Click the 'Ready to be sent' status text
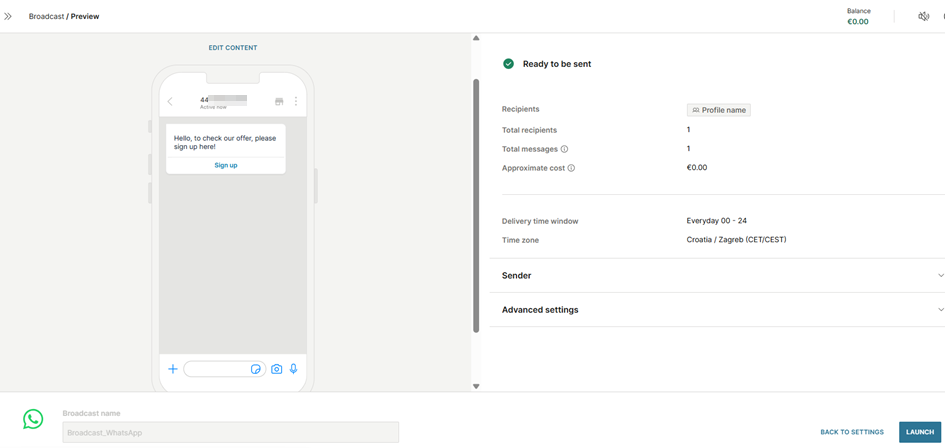 pyautogui.click(x=557, y=64)
